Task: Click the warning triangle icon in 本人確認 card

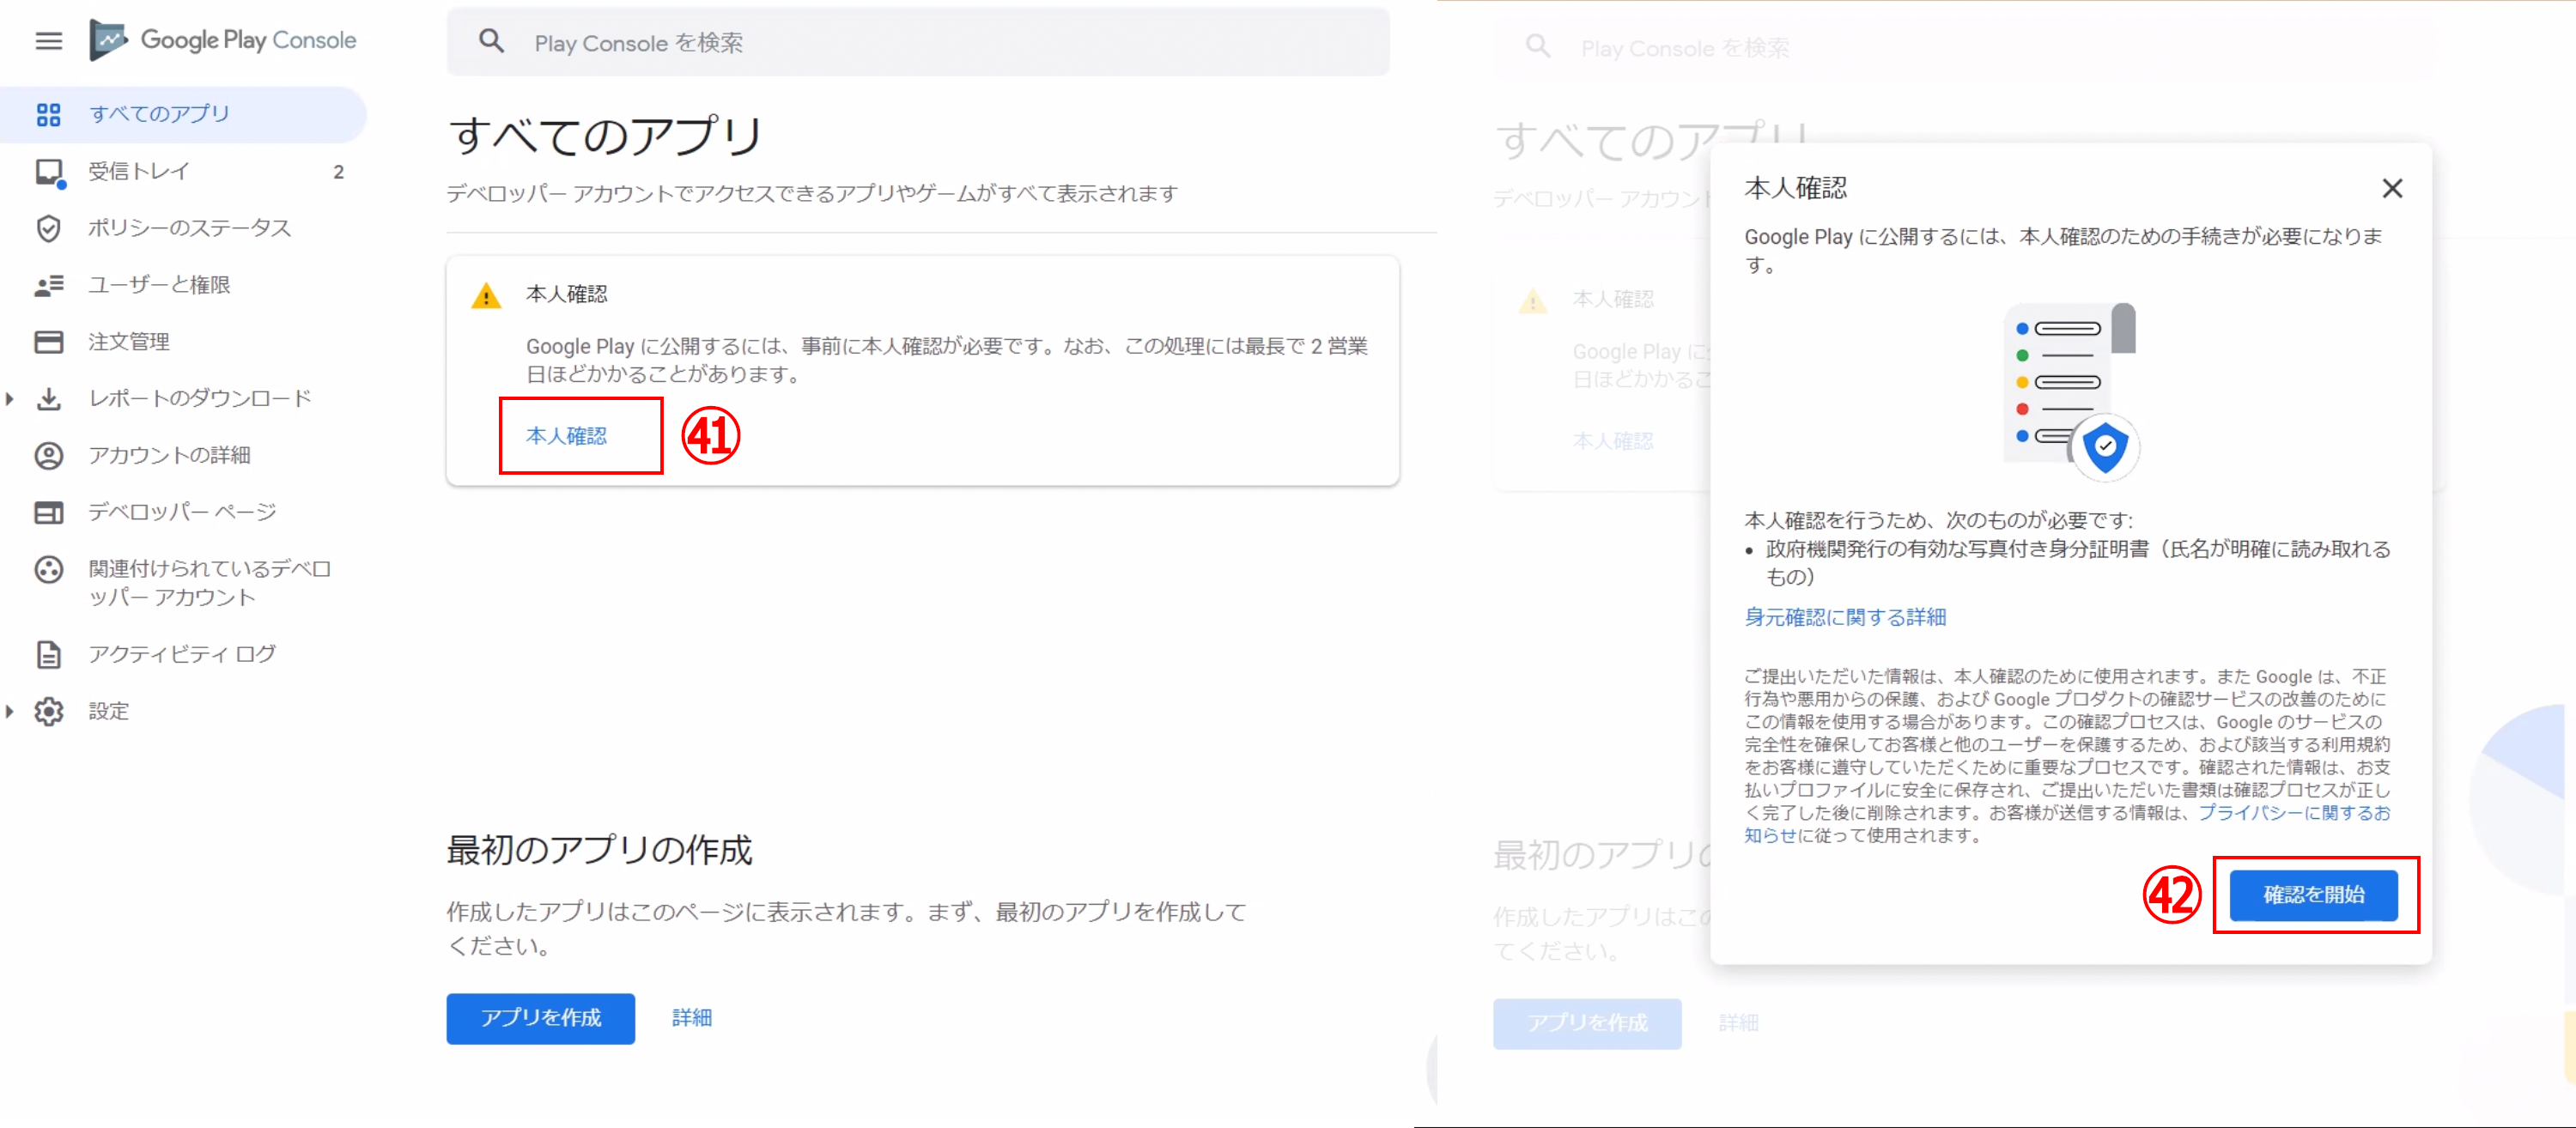Action: (x=486, y=296)
